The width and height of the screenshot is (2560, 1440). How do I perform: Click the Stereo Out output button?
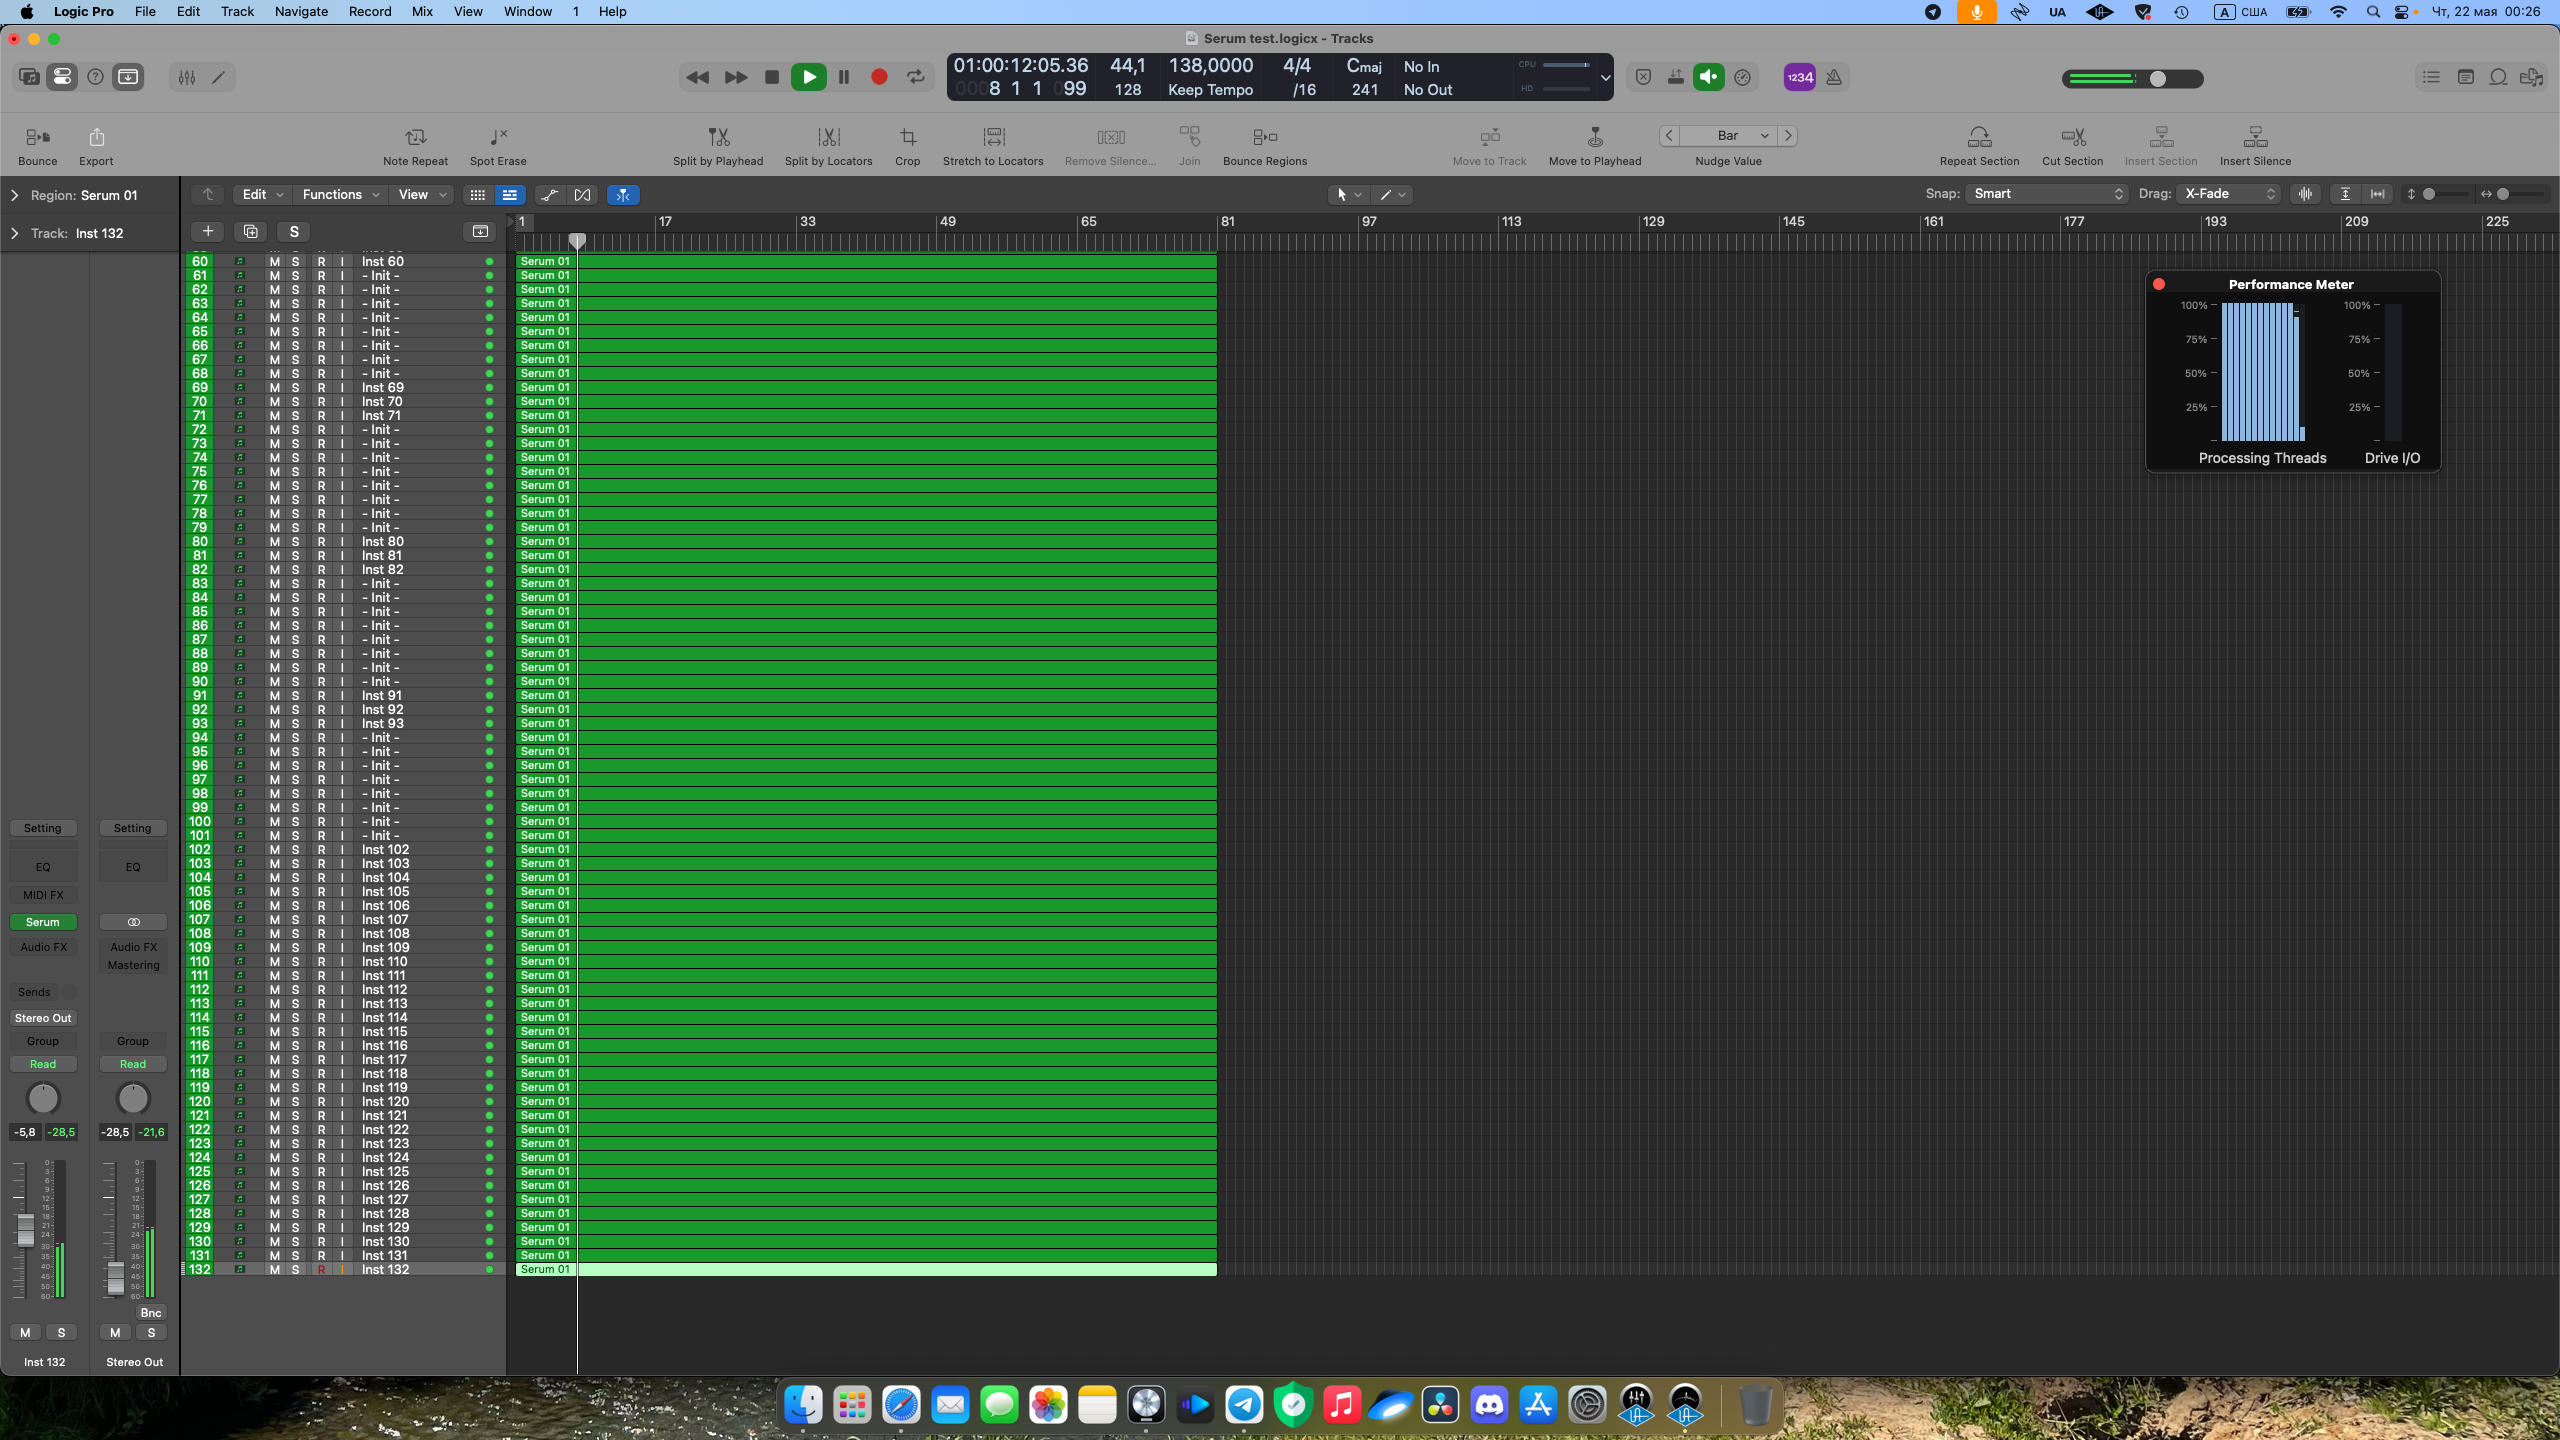[x=43, y=1018]
